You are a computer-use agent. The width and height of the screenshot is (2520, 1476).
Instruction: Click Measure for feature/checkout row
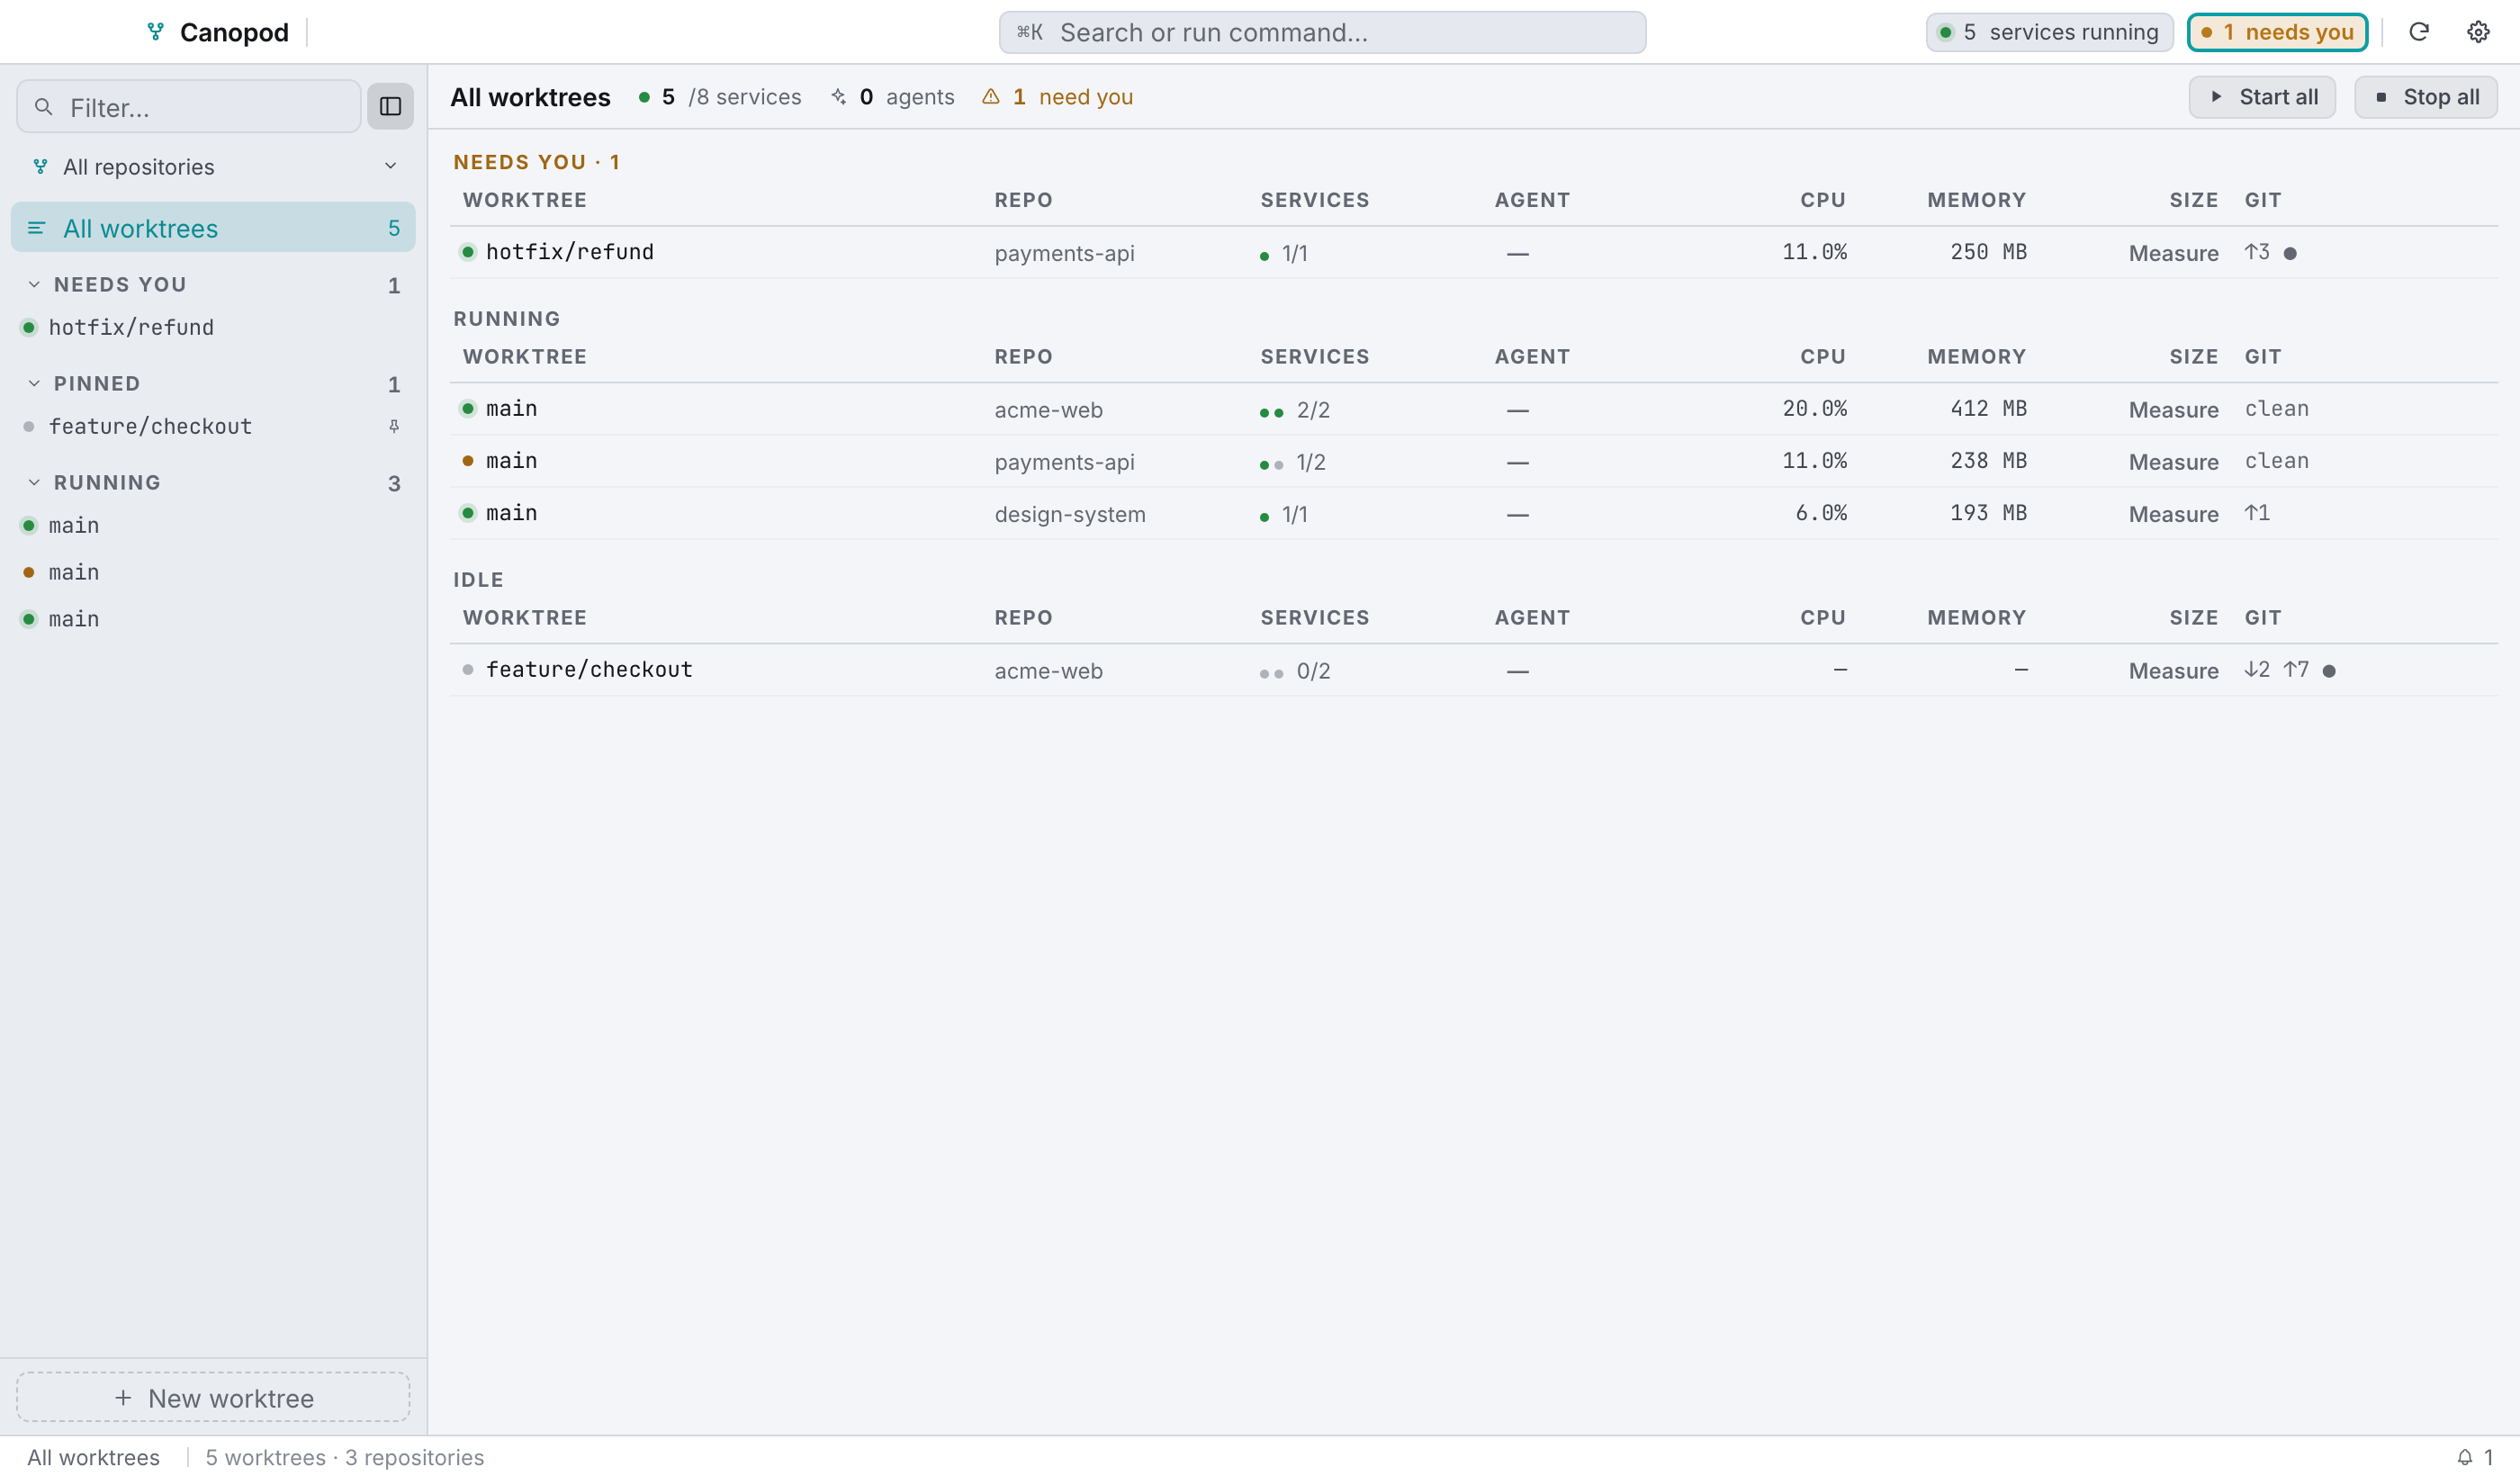[2173, 671]
